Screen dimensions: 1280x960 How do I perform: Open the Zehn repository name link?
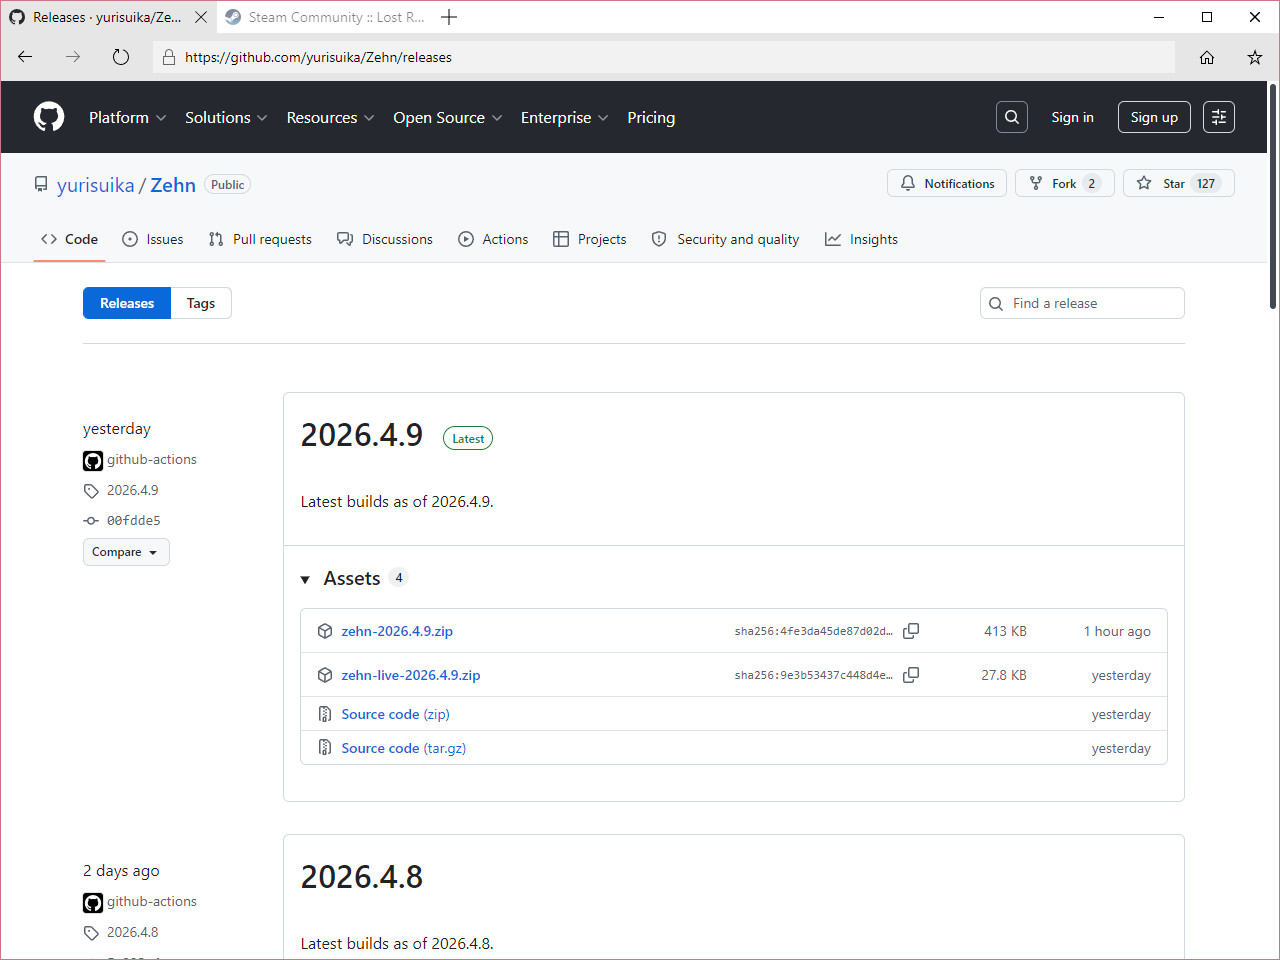point(173,185)
